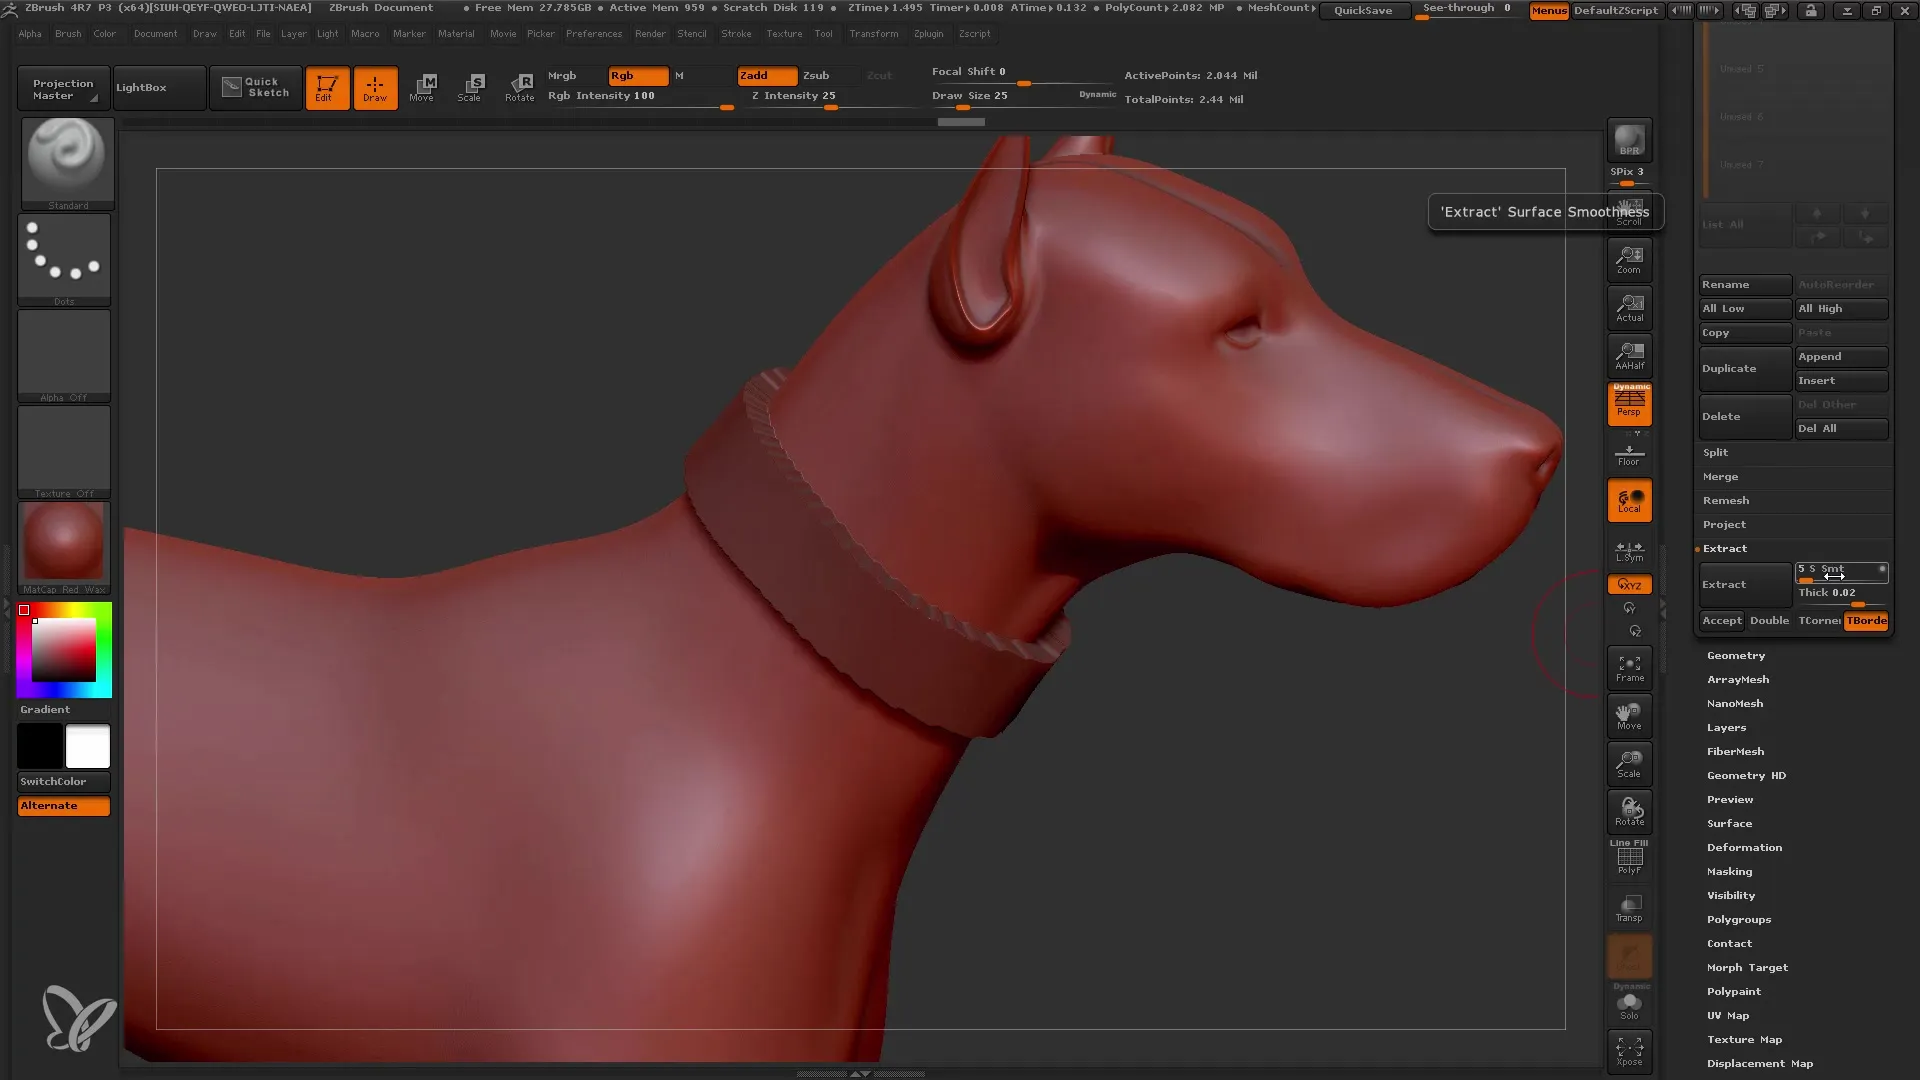Toggle the Mrgb combined mode
This screenshot has width=1920, height=1080.
[563, 74]
